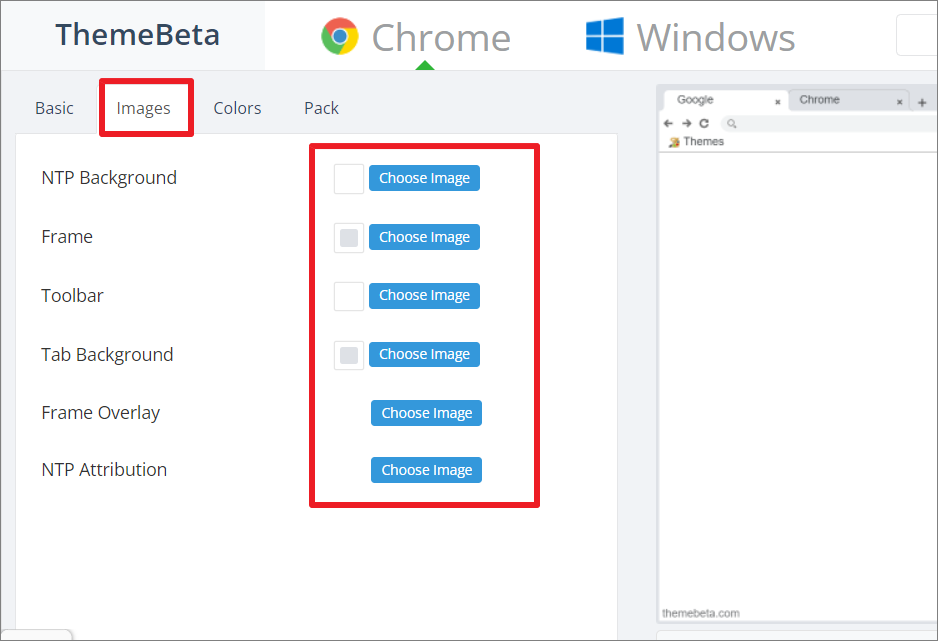Image resolution: width=938 pixels, height=641 pixels.
Task: Click the reload icon in preview
Action: point(704,123)
